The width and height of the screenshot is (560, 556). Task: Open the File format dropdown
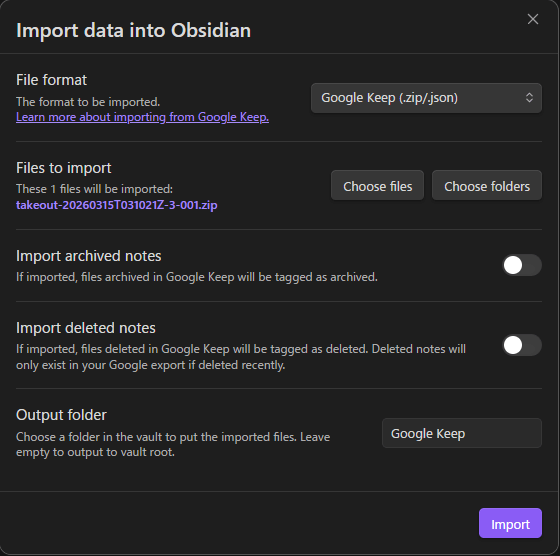pos(426,98)
